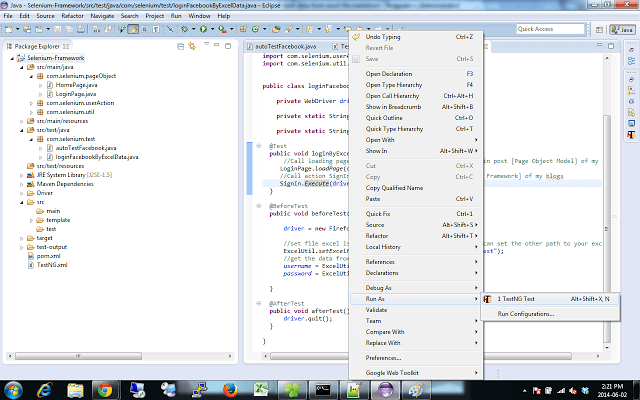Select HomePage.java in Package Explorer
Screen dimensions: 640x400
76,85
